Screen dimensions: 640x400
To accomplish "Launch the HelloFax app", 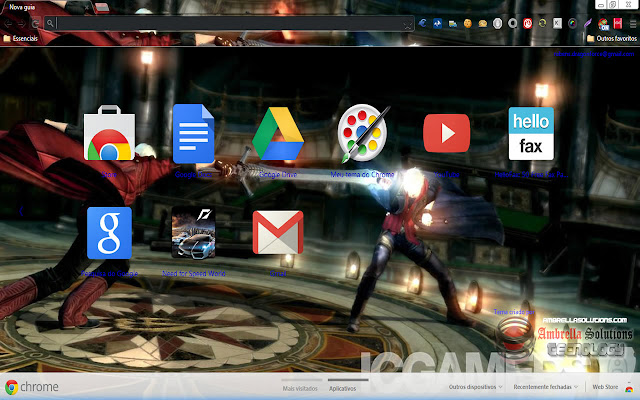I will (x=531, y=133).
